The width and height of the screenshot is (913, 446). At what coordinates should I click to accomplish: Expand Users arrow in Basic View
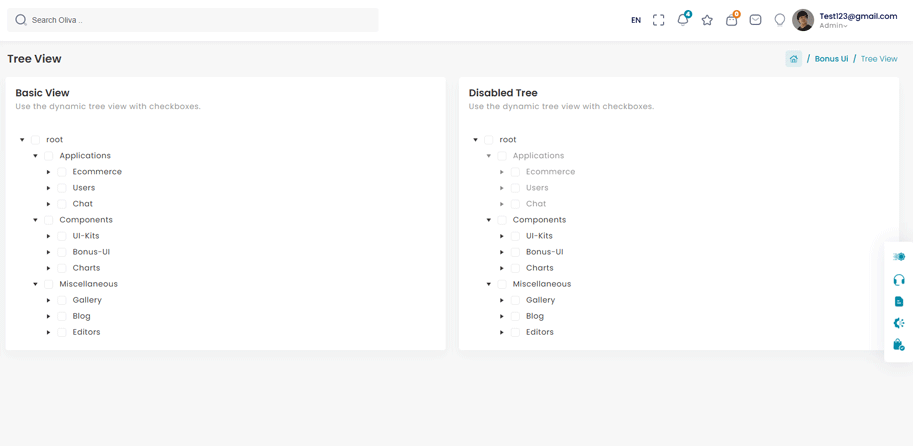tap(49, 188)
